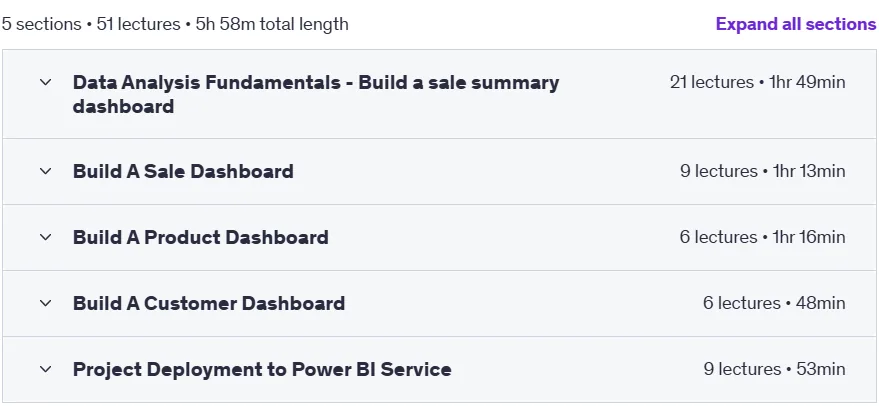Select the Build A Customer Dashboard heading
Screen dimensions: 879x406
[x=209, y=303]
